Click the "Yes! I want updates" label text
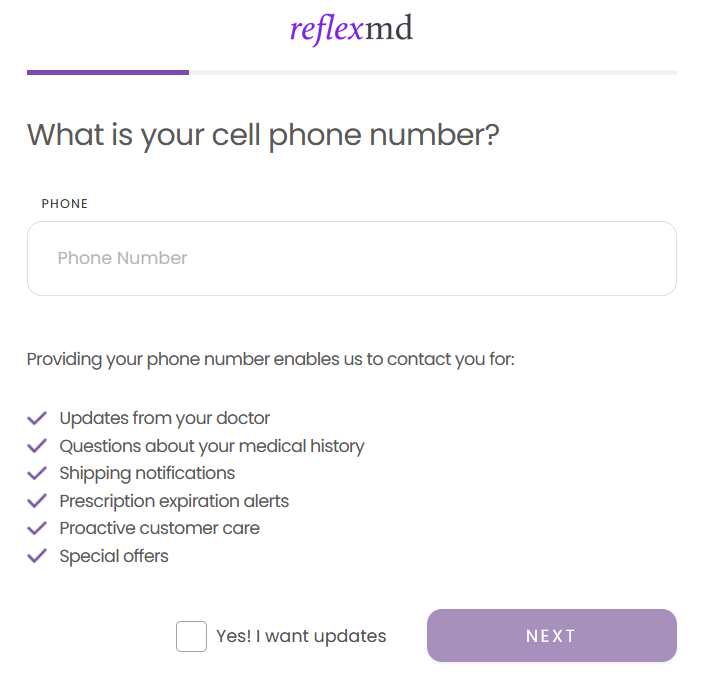713x678 pixels. tap(301, 636)
